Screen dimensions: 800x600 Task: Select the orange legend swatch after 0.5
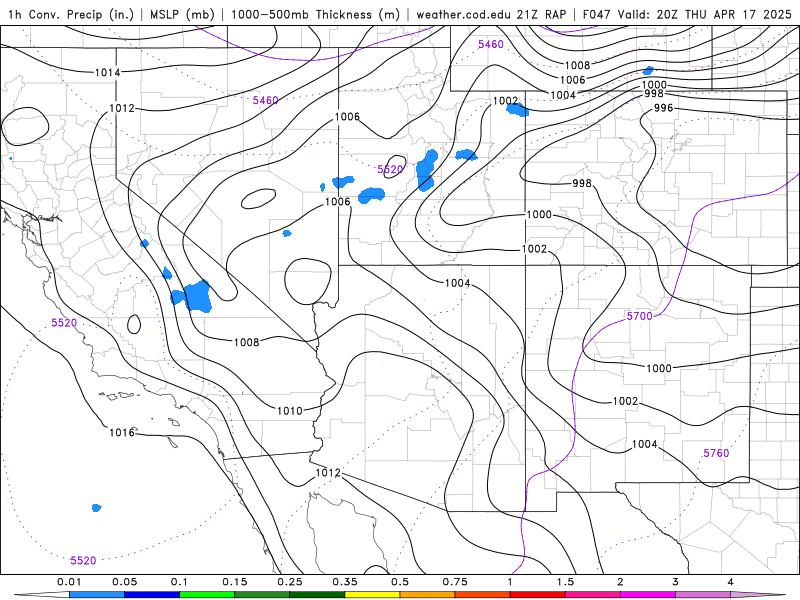(428, 595)
